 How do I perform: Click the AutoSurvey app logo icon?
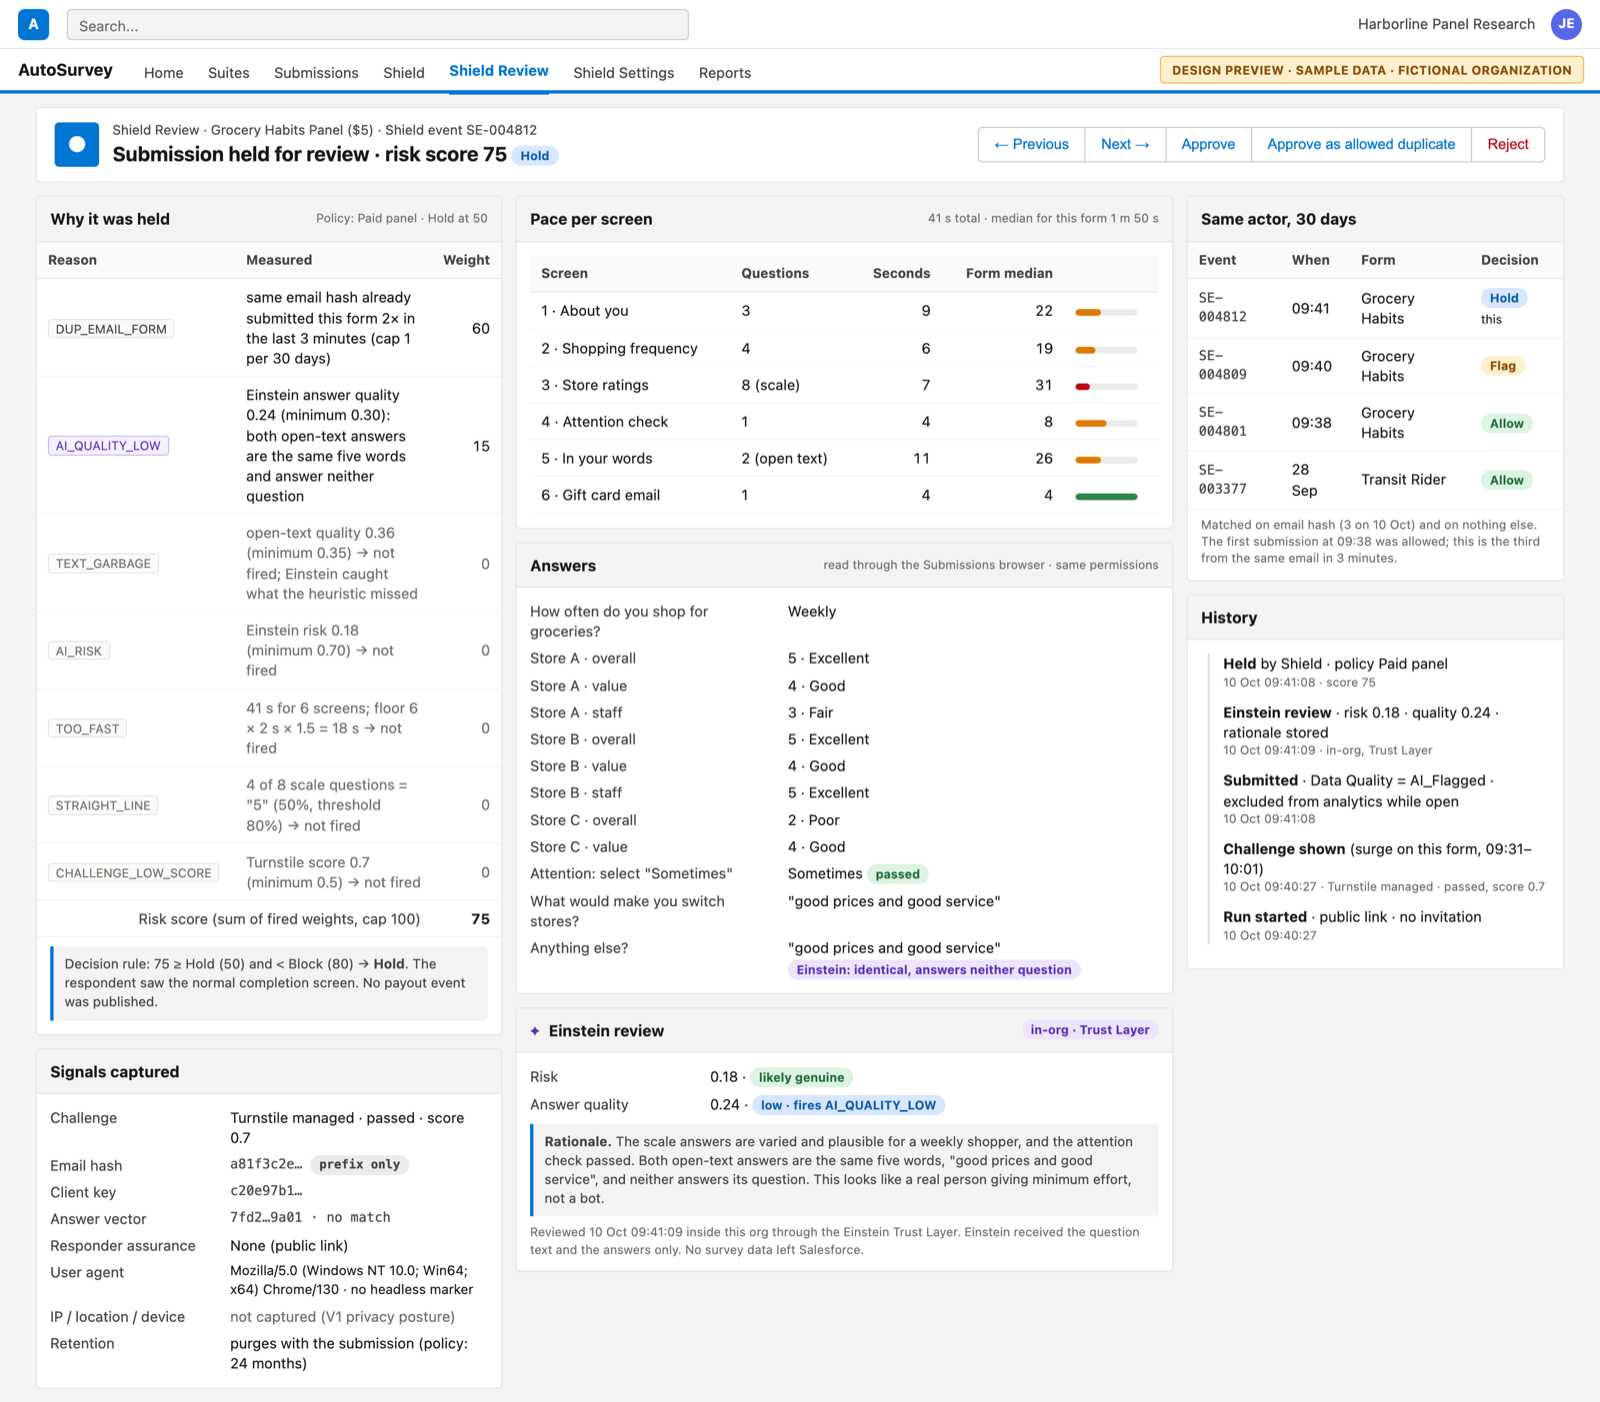(33, 24)
